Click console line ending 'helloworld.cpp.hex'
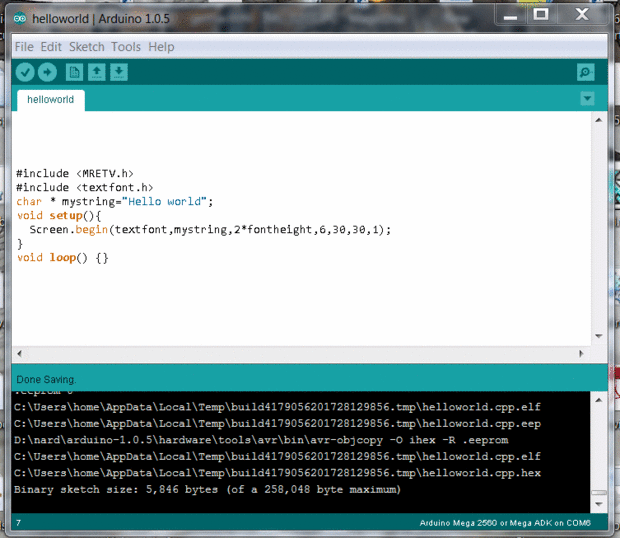620x538 pixels. pos(277,473)
